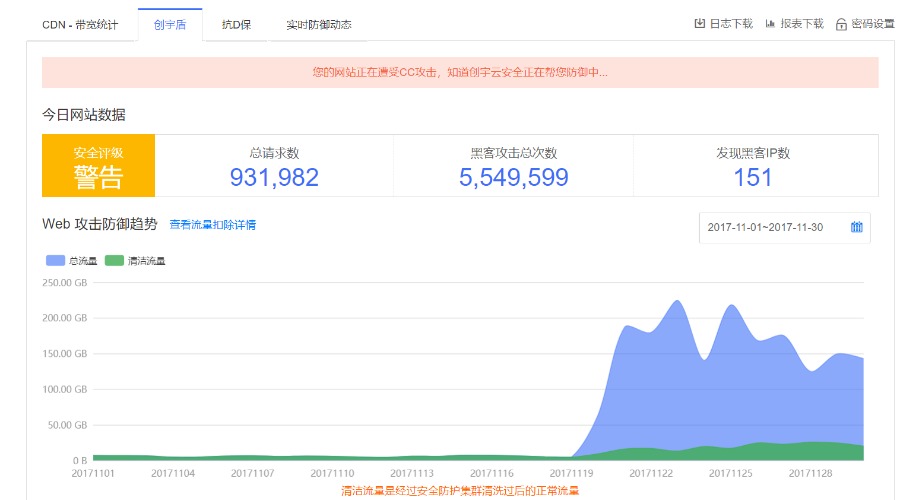Switch to the CDN - 带宽统计 tab
The width and height of the screenshot is (900, 500).
pyautogui.click(x=80, y=25)
